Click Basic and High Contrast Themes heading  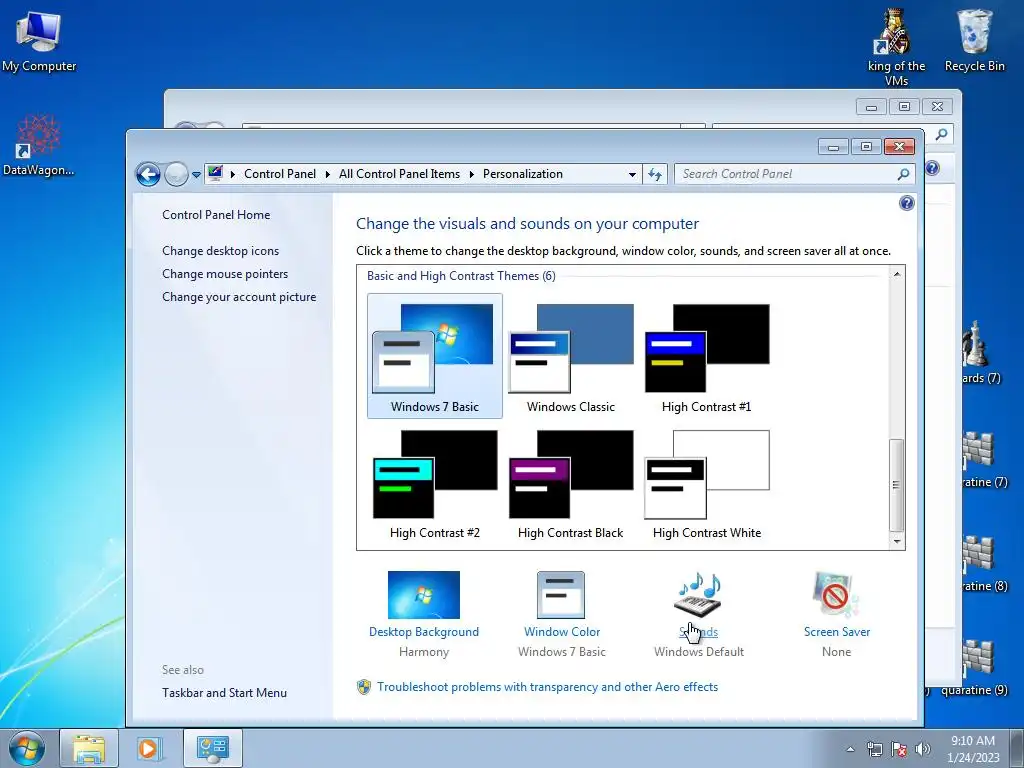[x=461, y=276]
